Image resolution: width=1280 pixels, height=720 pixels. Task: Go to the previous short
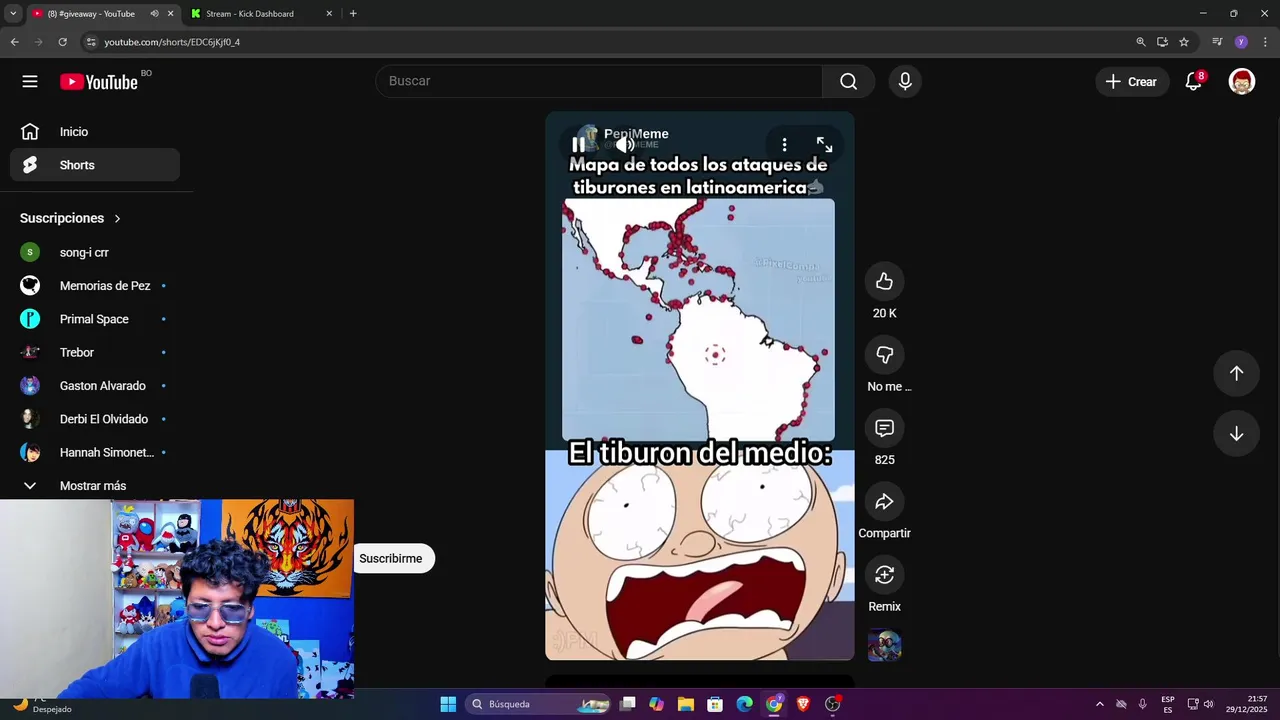[1236, 373]
